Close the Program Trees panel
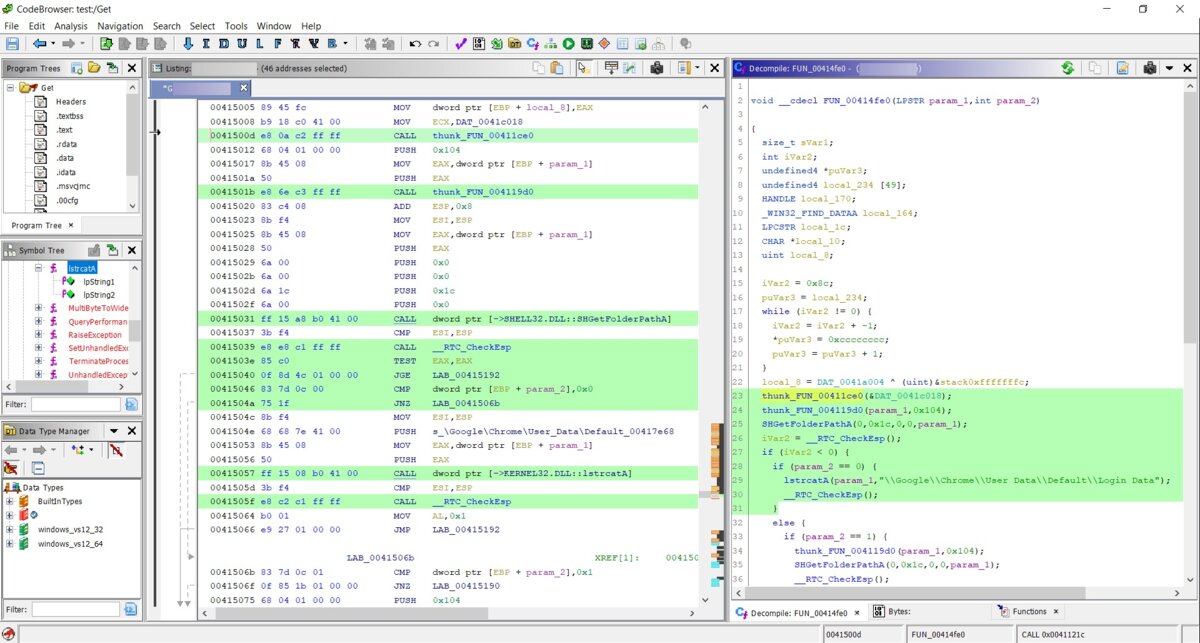The image size is (1200, 643). [x=132, y=68]
